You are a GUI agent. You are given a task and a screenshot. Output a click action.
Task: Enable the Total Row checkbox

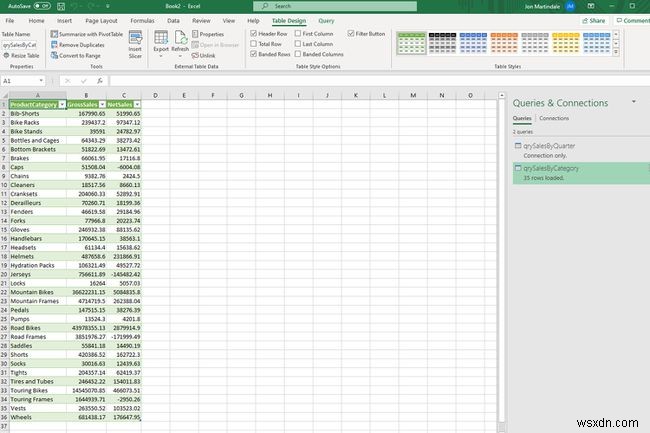coord(254,44)
